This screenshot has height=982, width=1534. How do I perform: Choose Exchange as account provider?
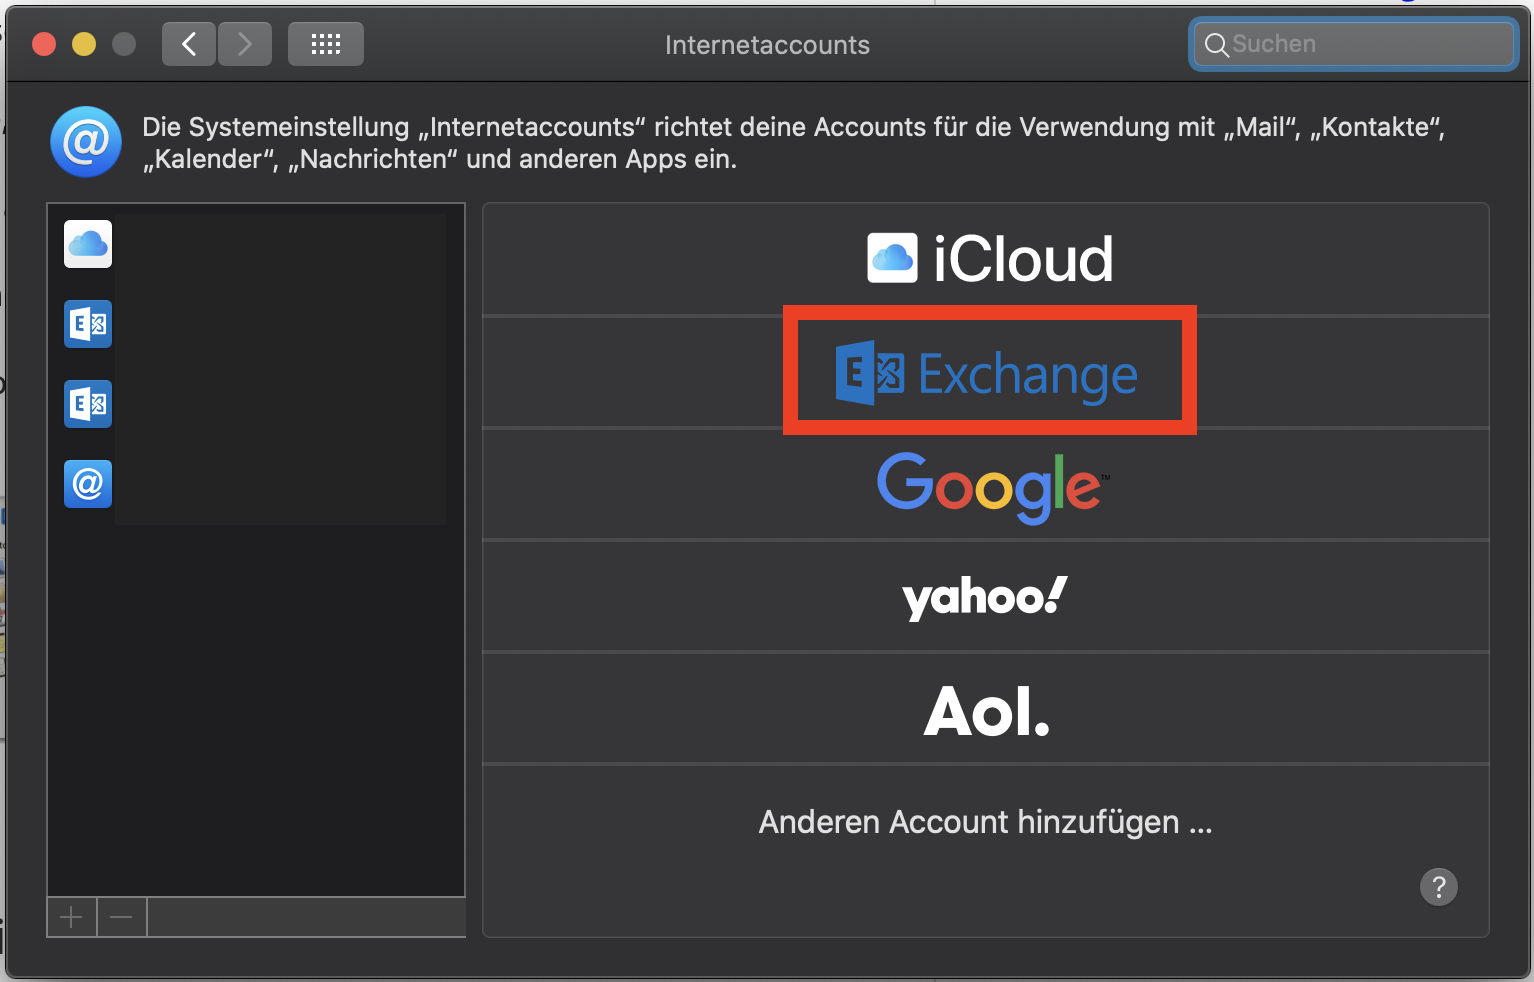coord(986,373)
